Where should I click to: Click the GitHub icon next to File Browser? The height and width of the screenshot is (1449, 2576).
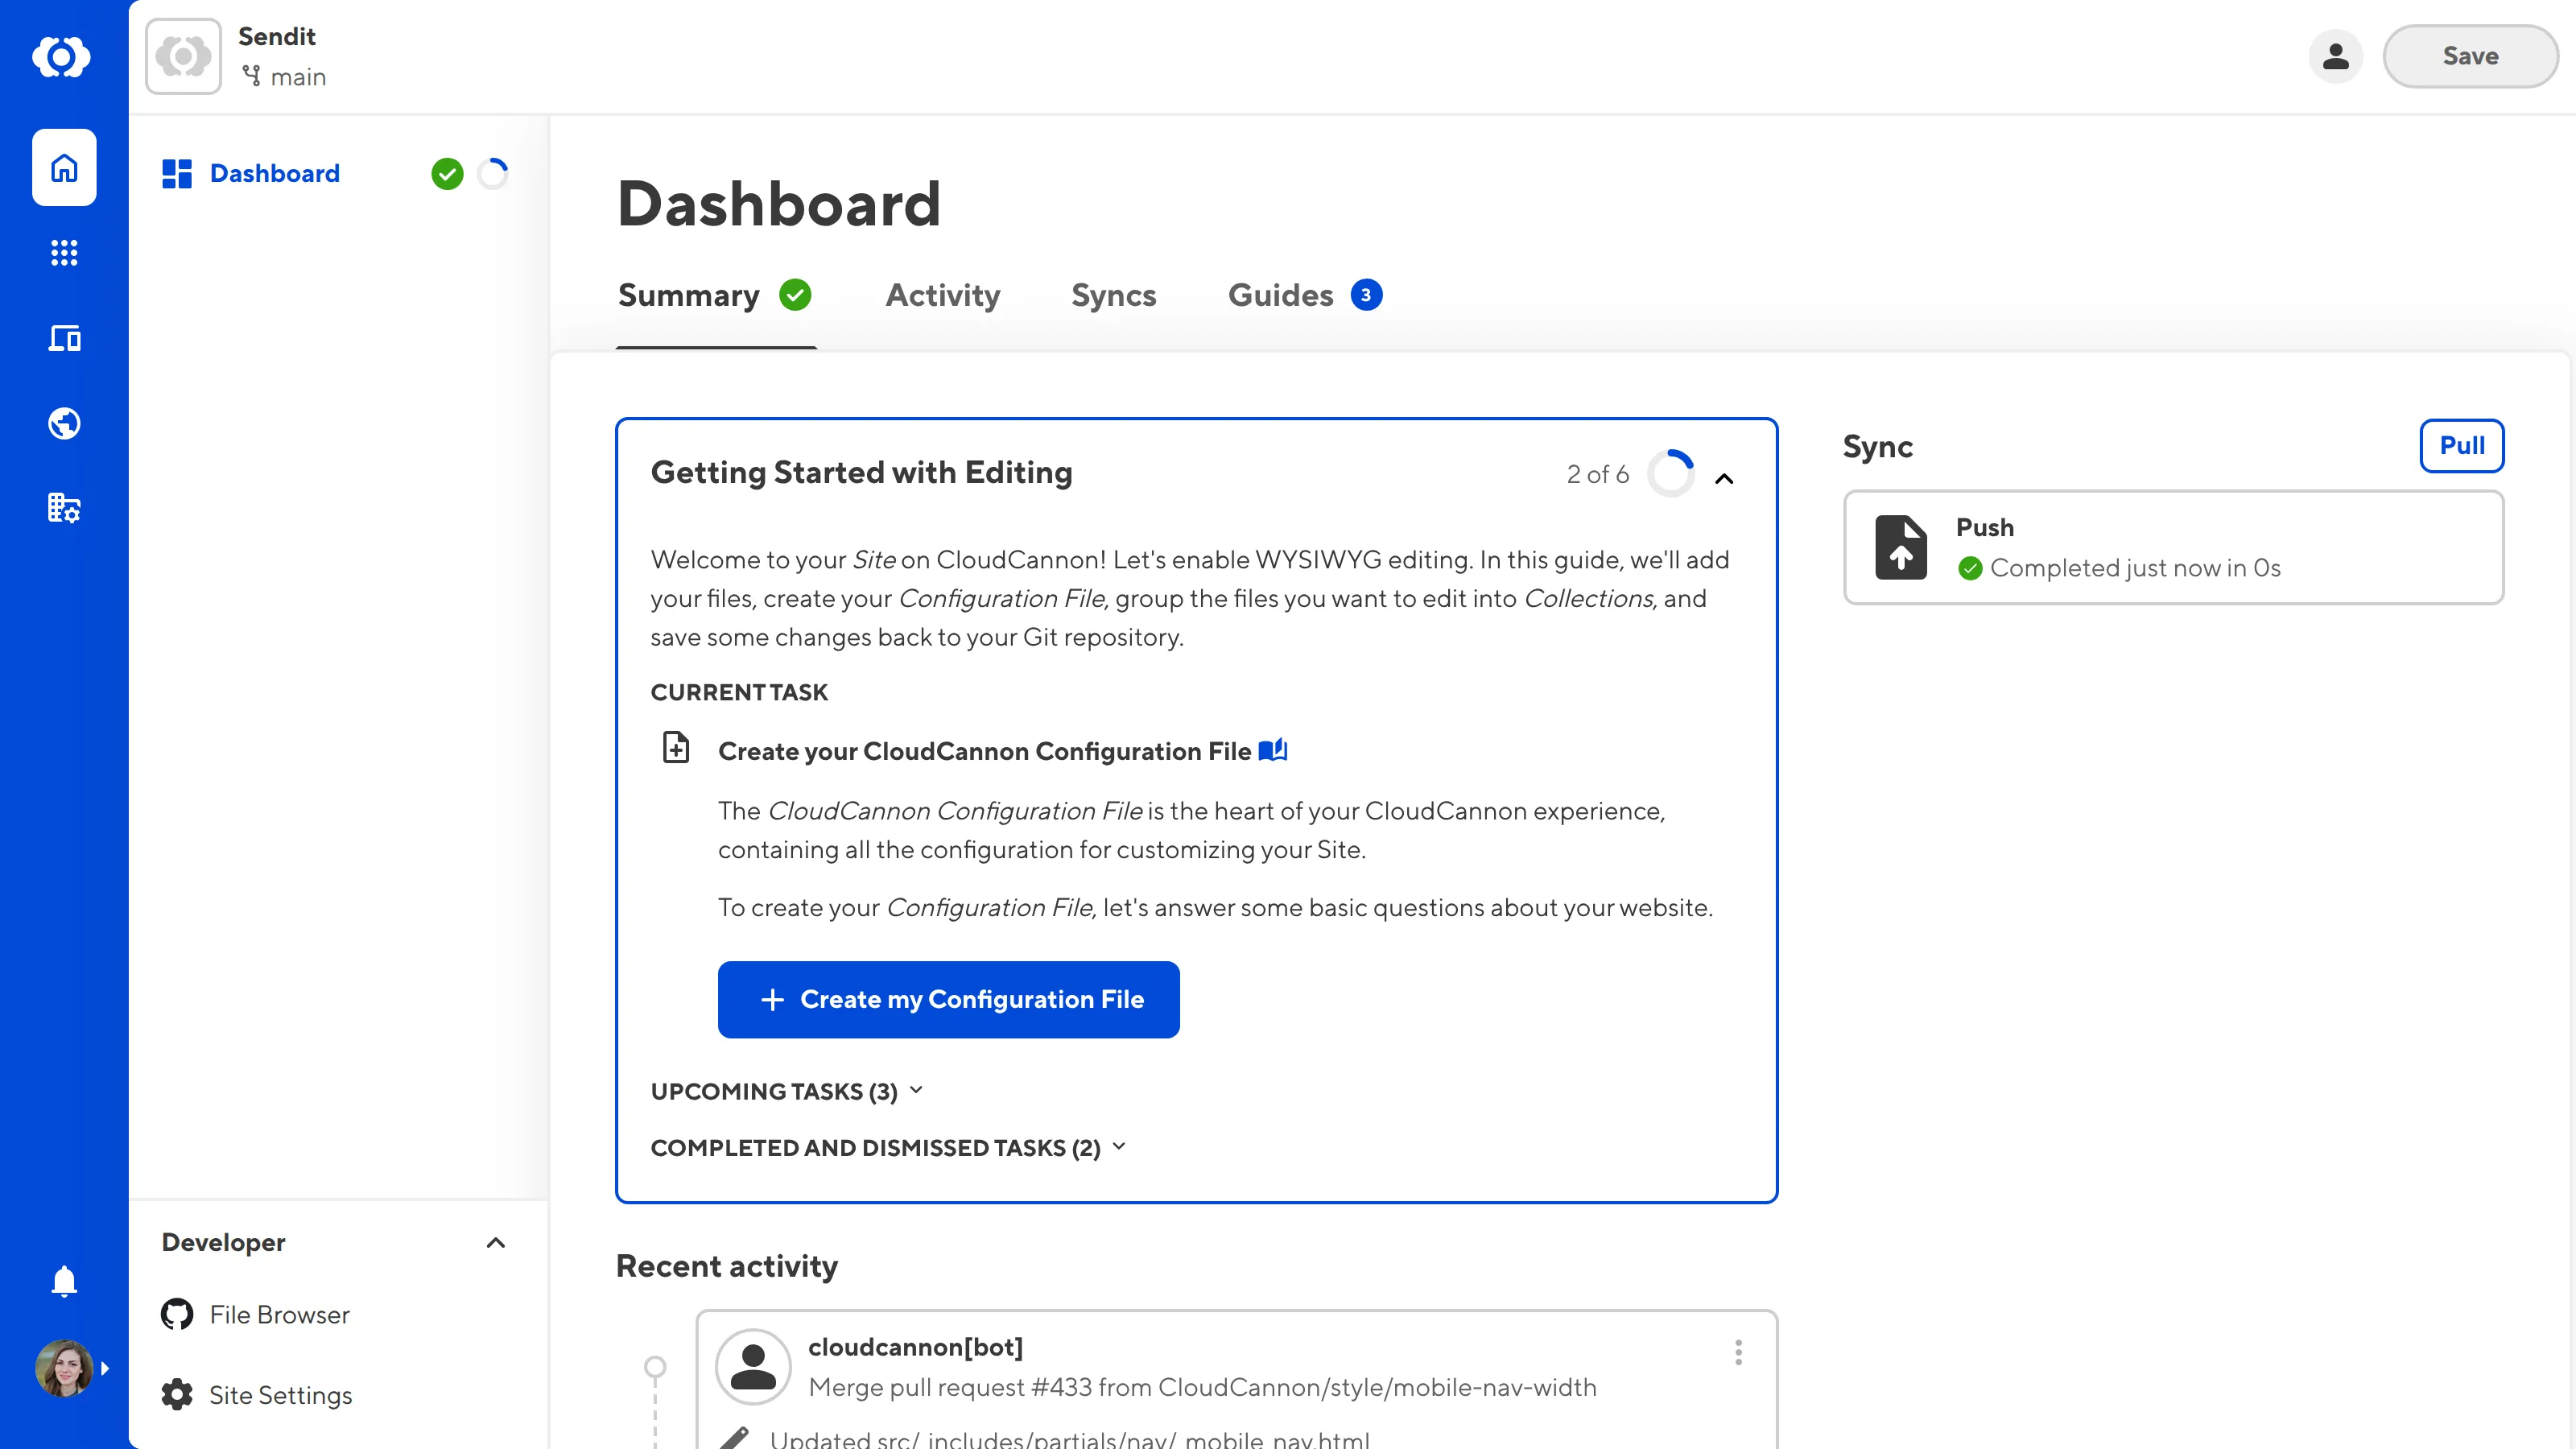(176, 1314)
